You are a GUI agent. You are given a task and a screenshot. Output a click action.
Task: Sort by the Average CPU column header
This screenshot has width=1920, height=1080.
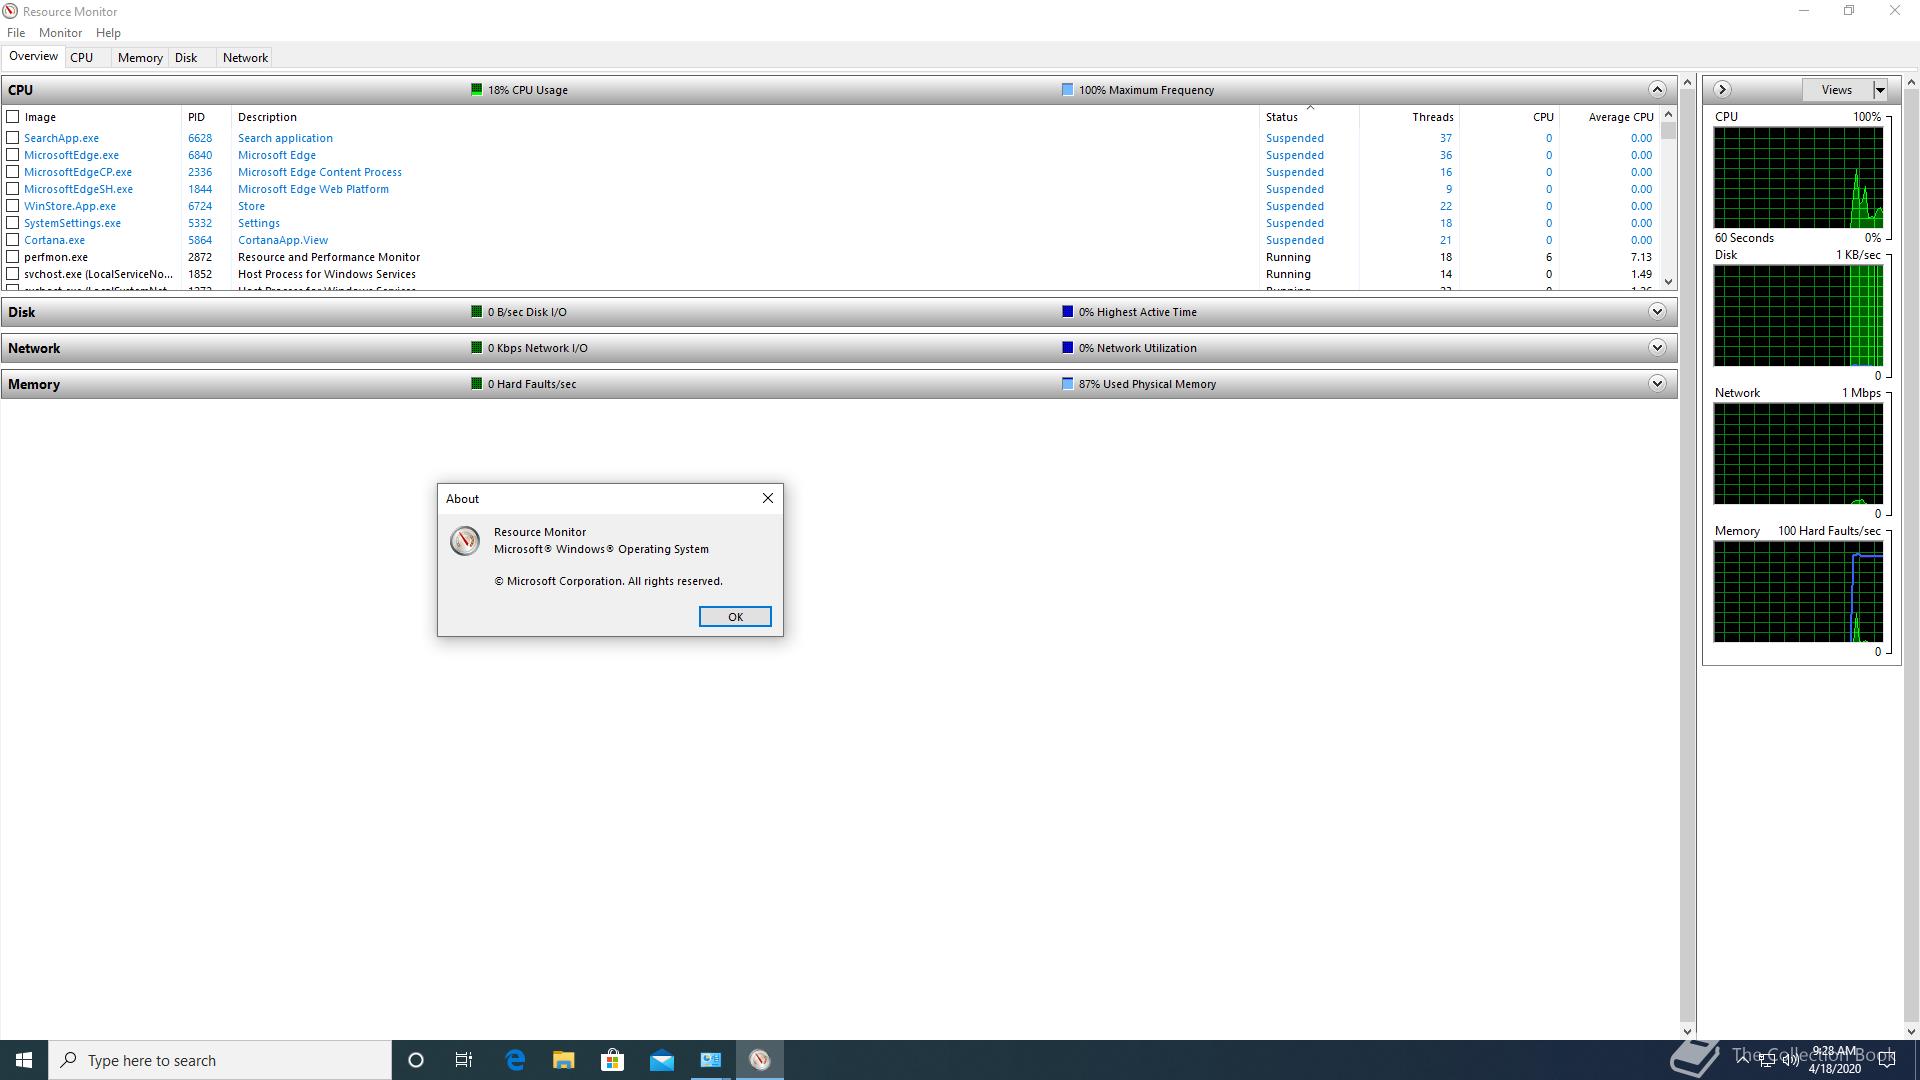point(1609,117)
